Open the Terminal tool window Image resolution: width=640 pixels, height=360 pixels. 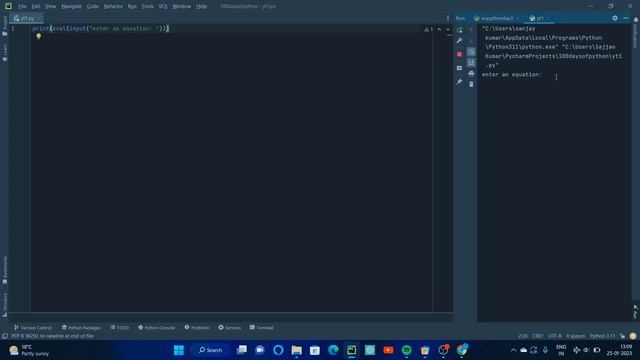click(262, 328)
